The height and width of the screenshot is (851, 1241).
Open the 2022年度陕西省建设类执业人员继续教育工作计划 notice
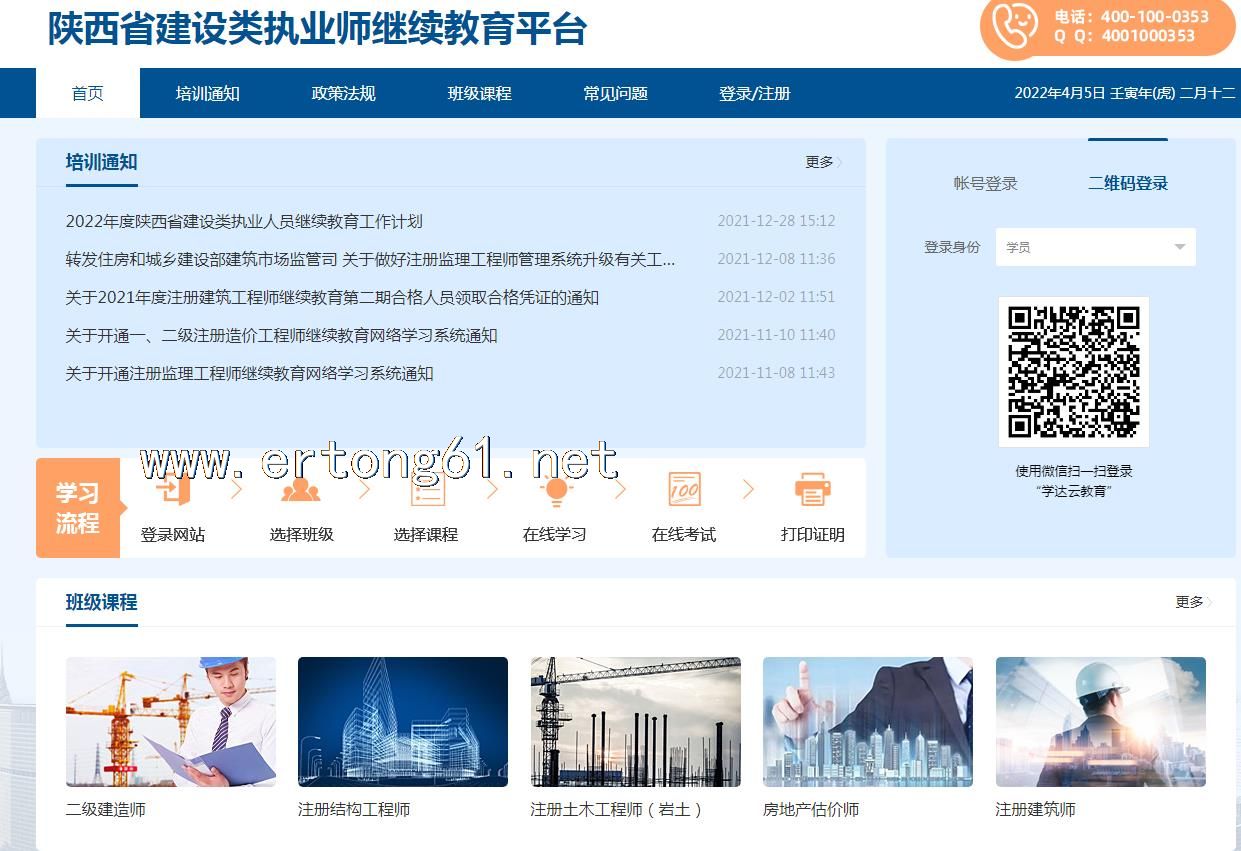(x=244, y=221)
